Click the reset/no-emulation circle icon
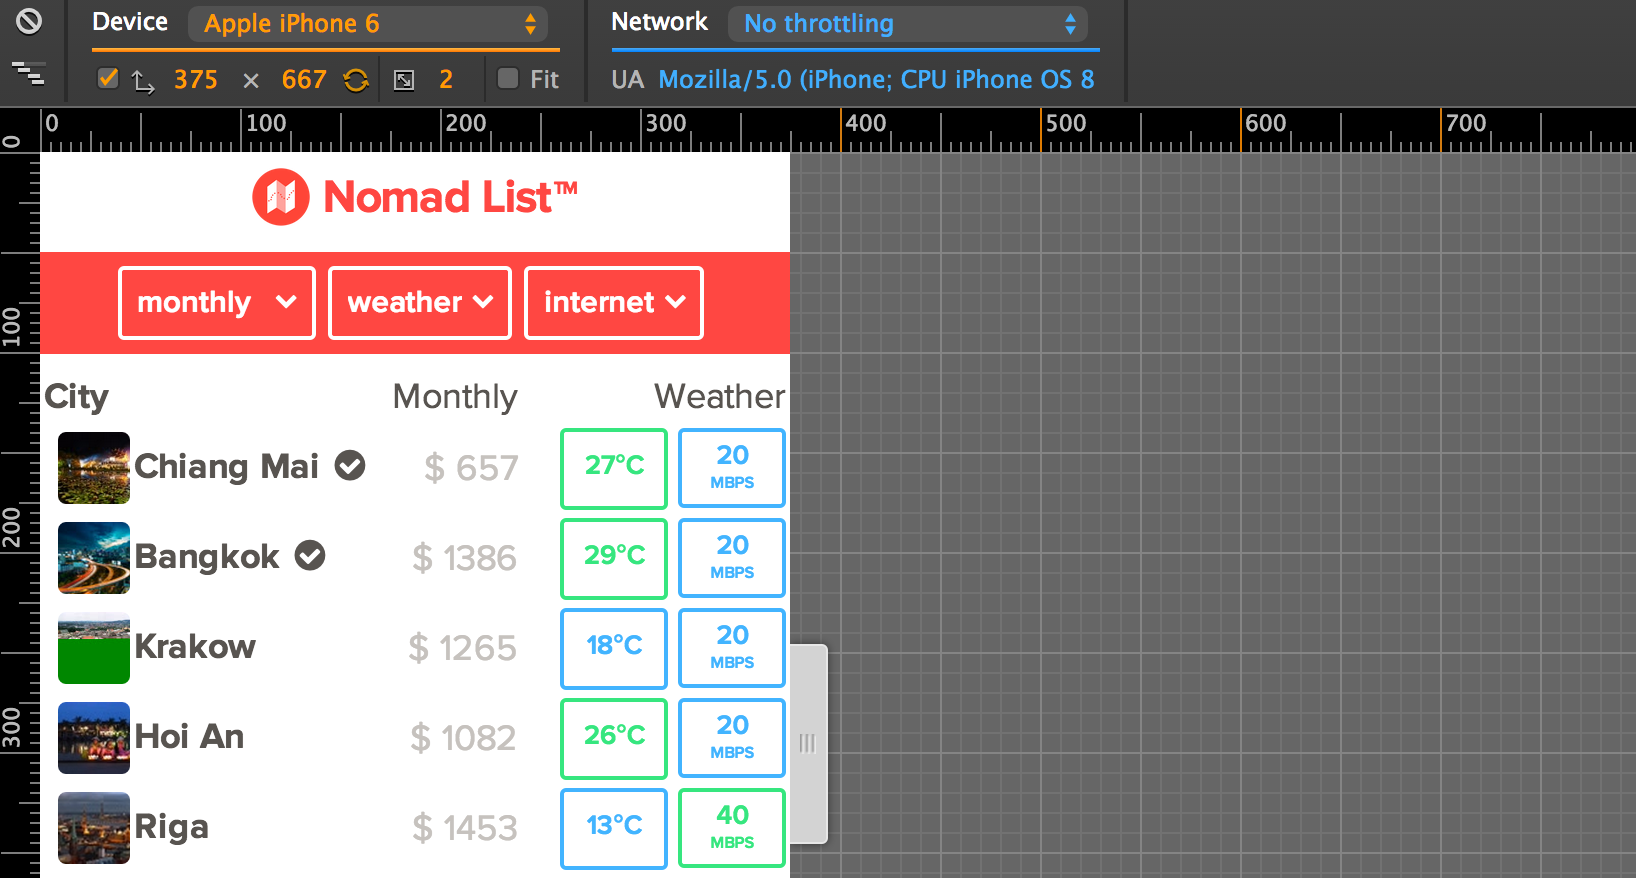This screenshot has height=878, width=1636. 29,21
